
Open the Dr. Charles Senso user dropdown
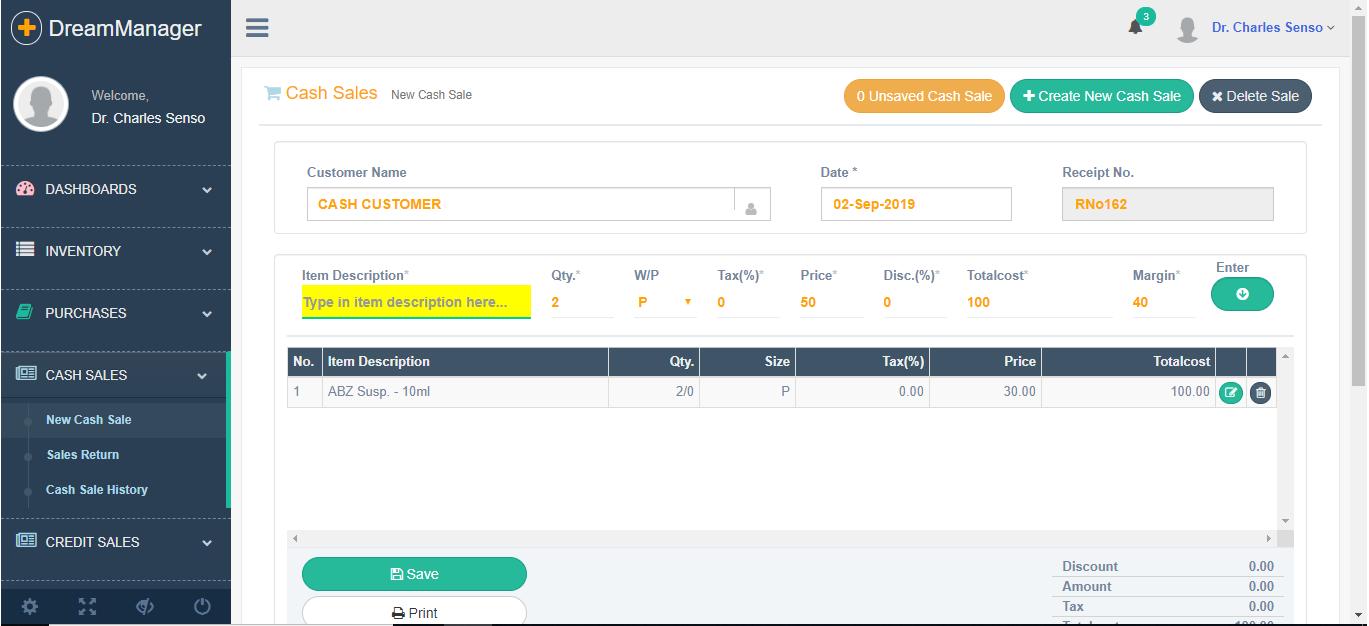[x=1272, y=28]
